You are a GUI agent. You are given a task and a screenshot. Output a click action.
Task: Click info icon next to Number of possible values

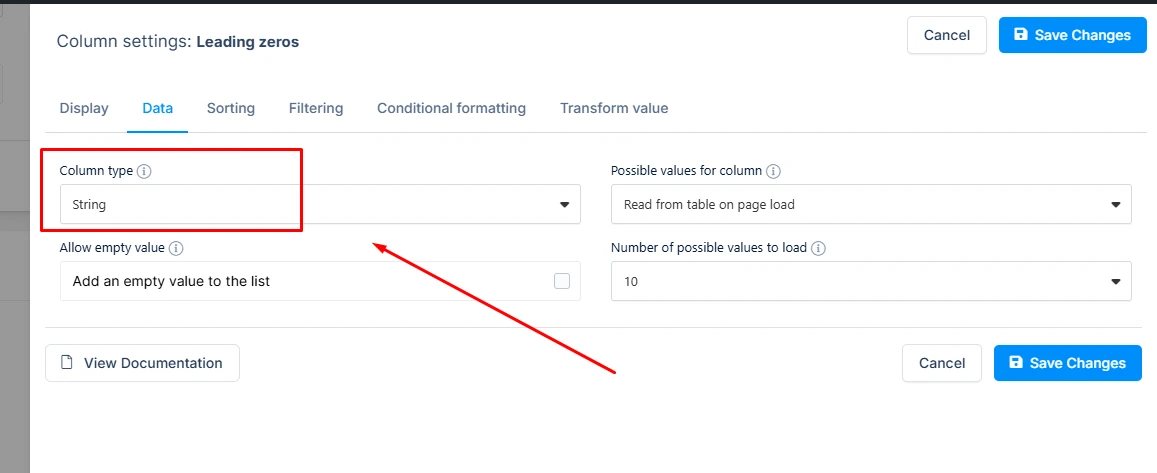(818, 248)
